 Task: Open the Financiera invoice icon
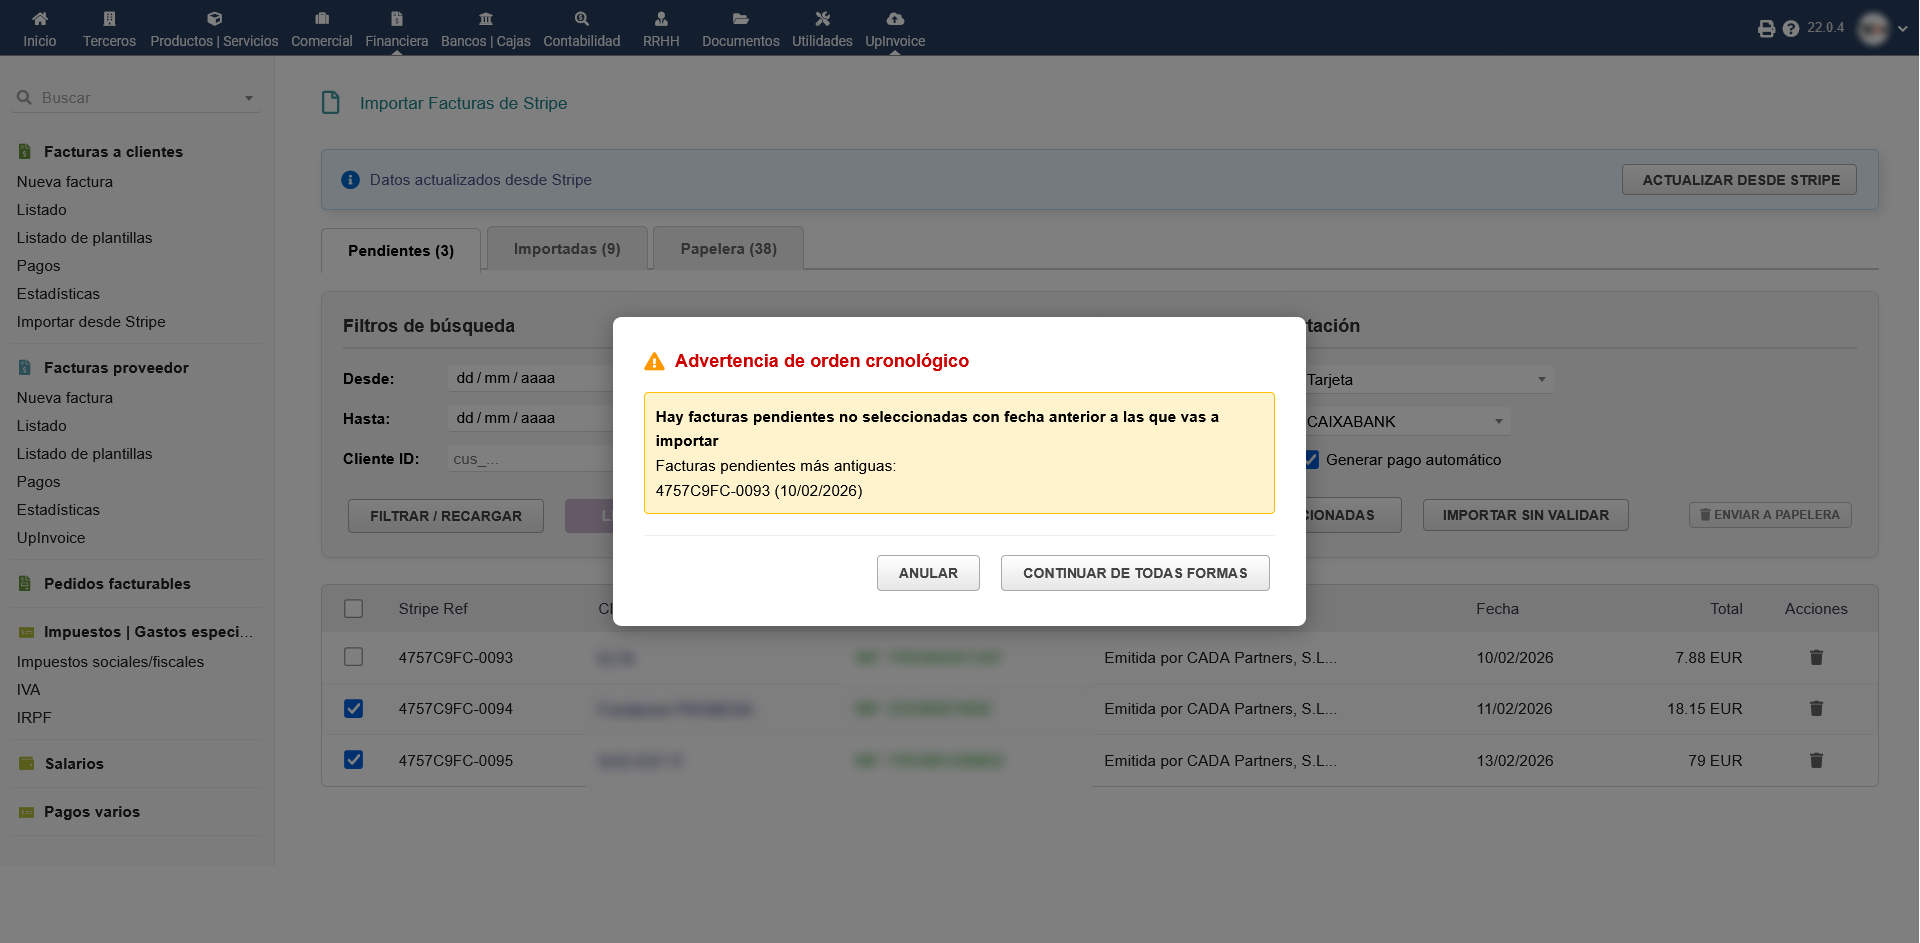397,18
